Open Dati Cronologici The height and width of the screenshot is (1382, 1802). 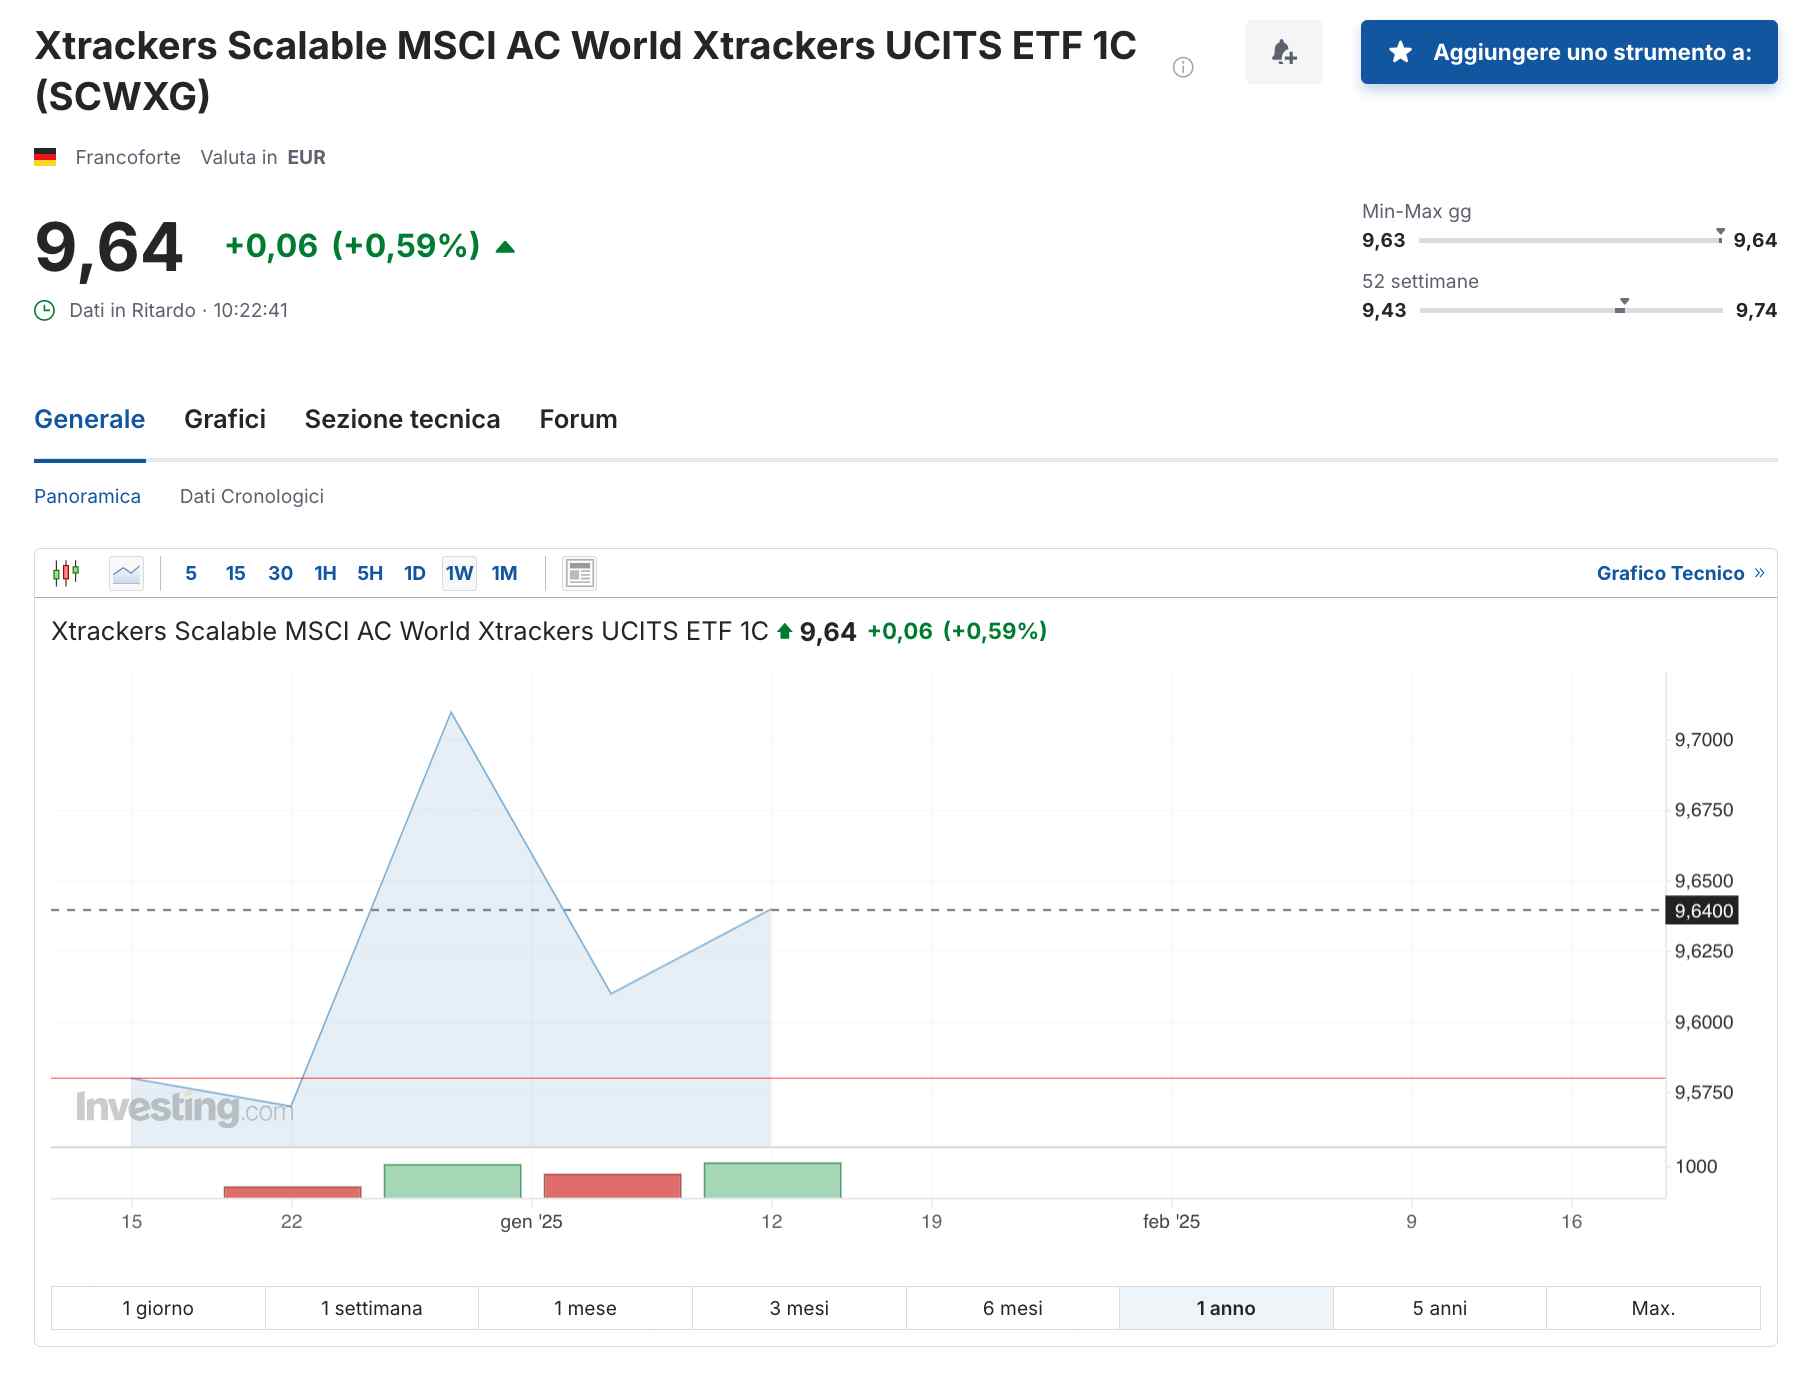[252, 496]
